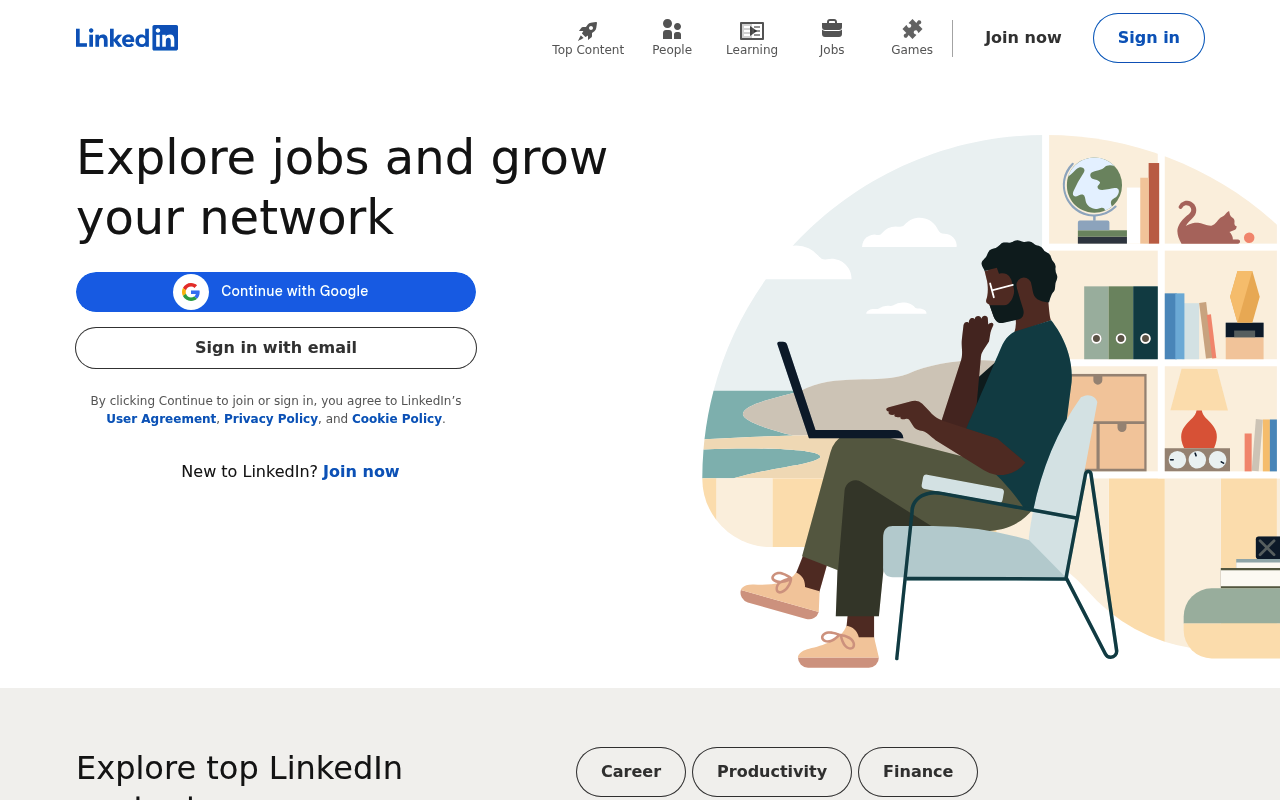The width and height of the screenshot is (1280, 800).
Task: Click the hero illustration of man with laptop
Action: 990,400
